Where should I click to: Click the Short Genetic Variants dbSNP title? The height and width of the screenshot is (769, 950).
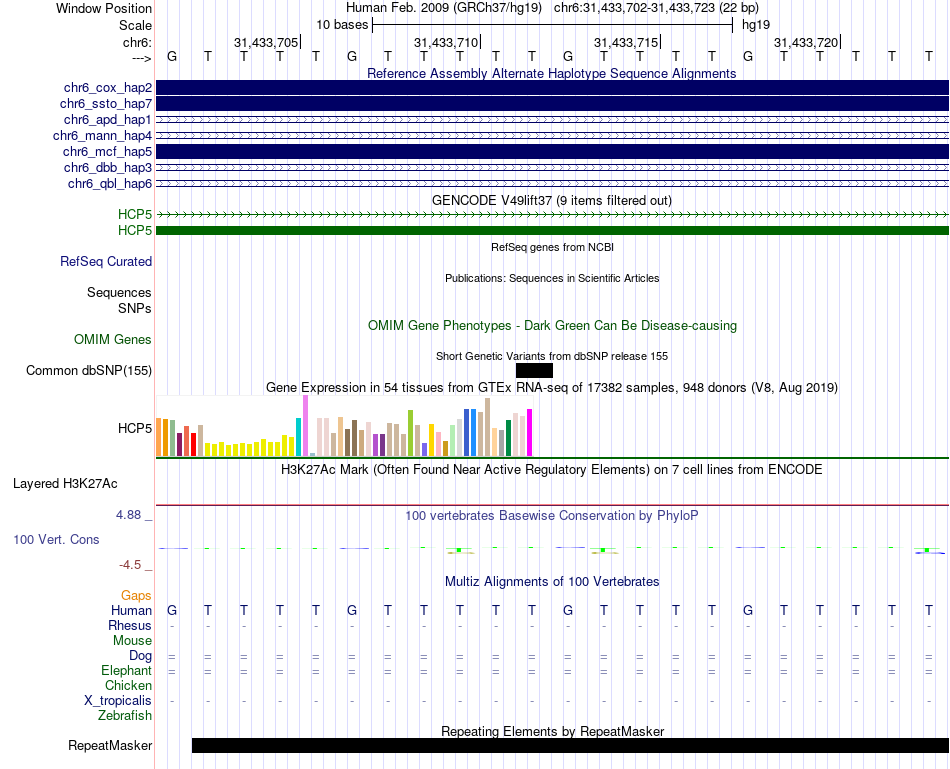click(551, 356)
